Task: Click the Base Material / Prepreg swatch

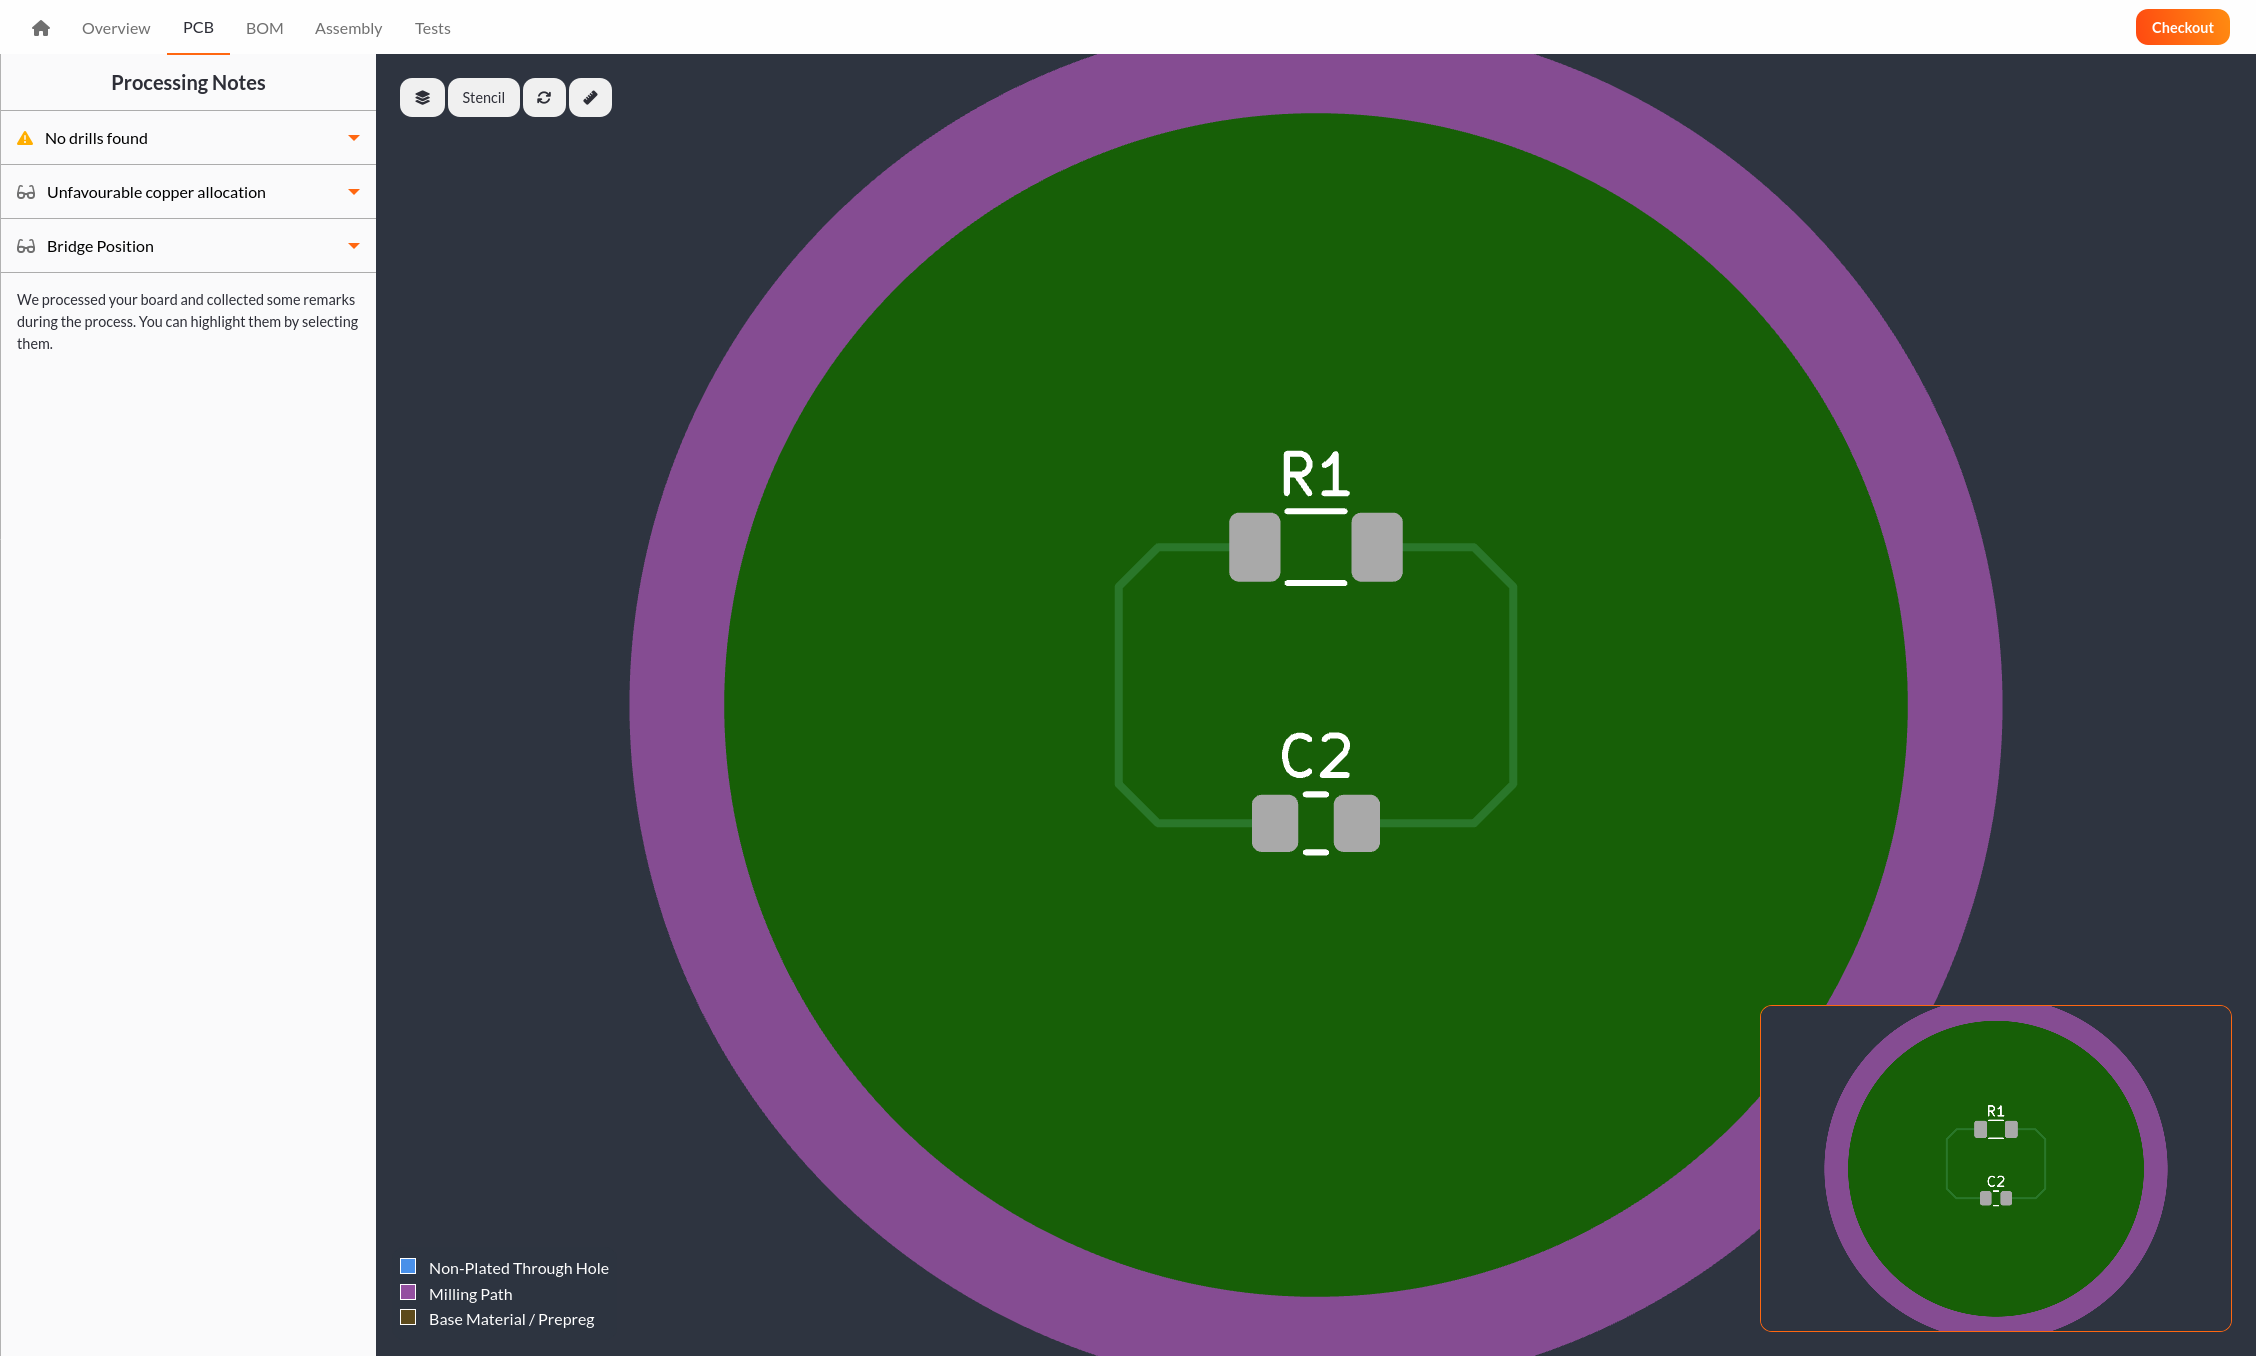Action: (x=408, y=1317)
